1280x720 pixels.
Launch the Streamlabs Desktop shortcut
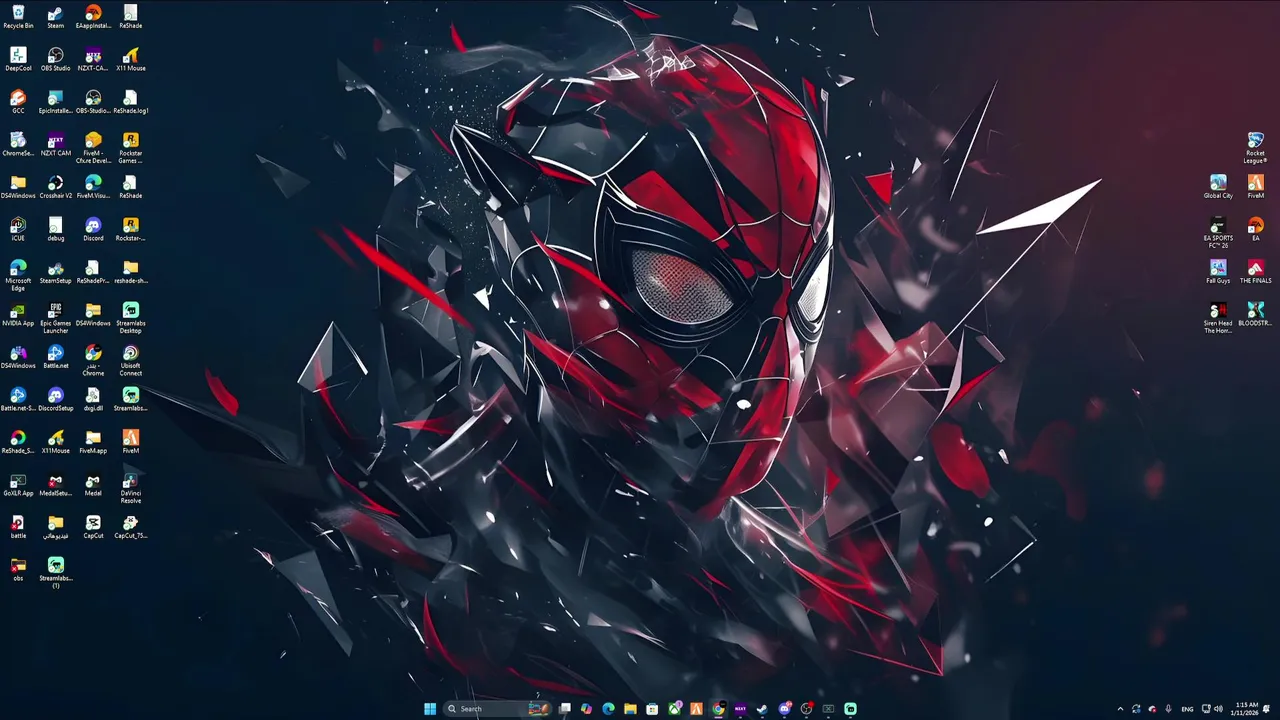coord(130,318)
